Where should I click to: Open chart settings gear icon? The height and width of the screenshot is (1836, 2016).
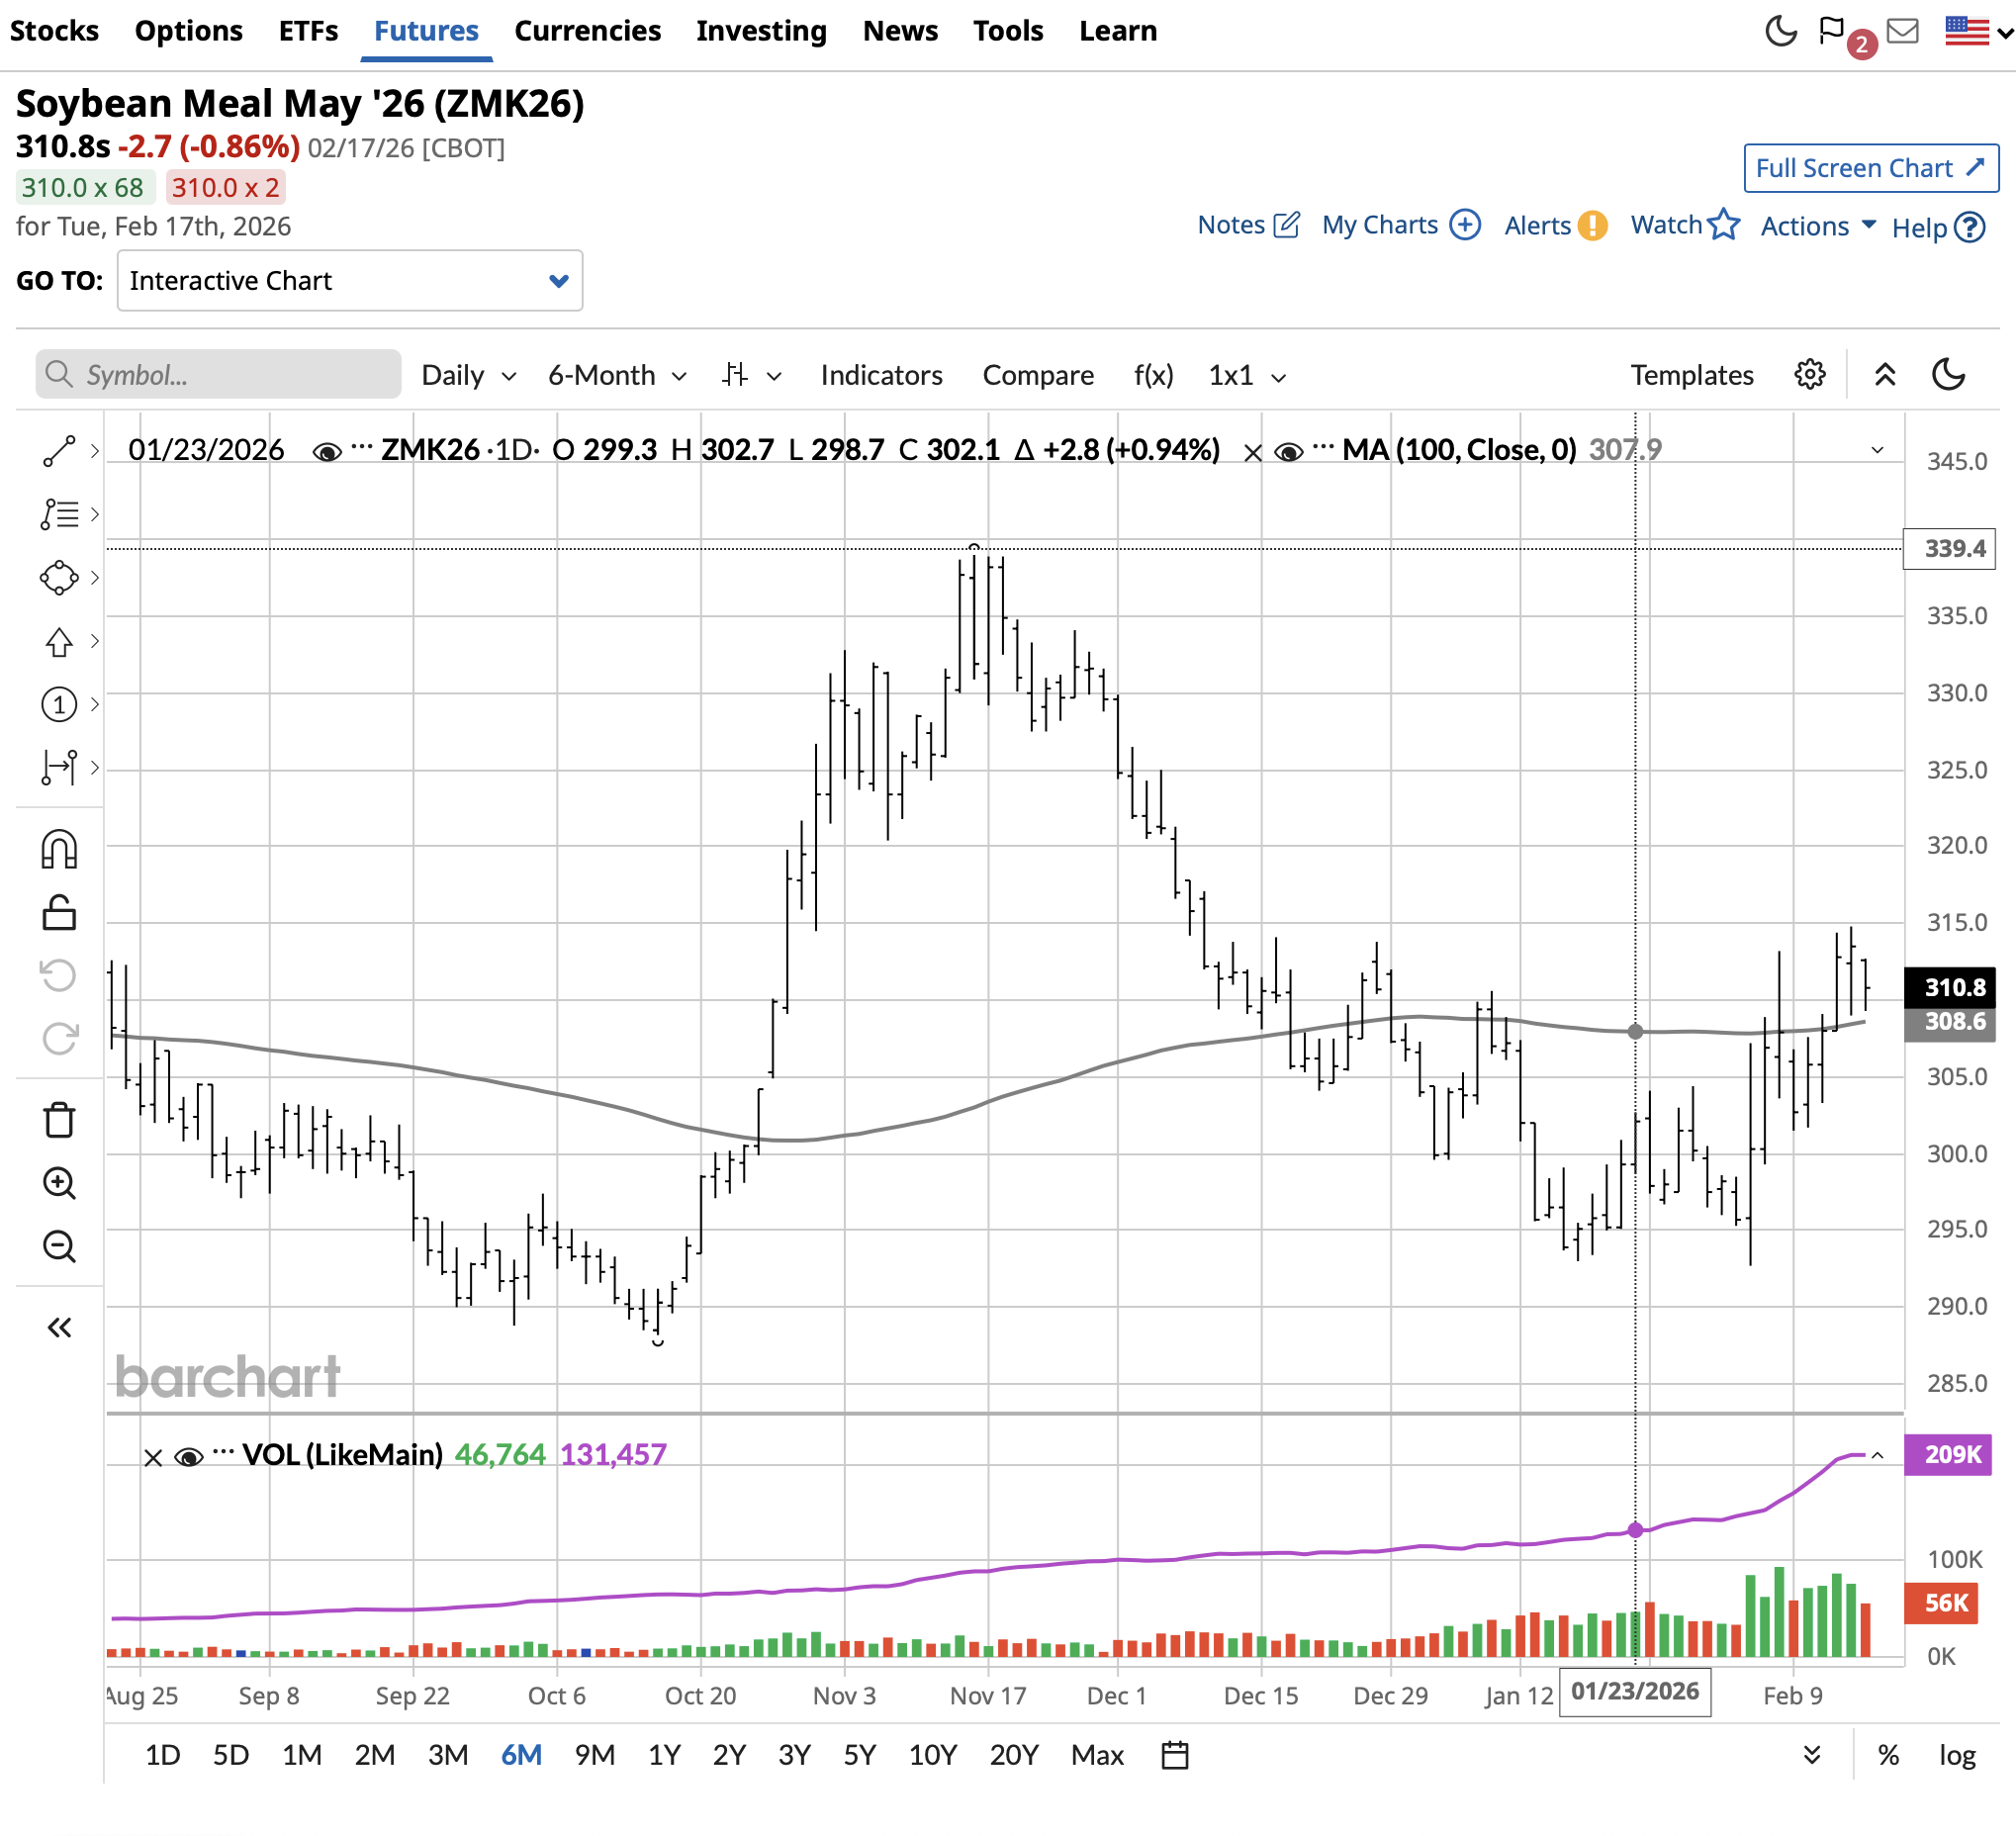coord(1809,375)
